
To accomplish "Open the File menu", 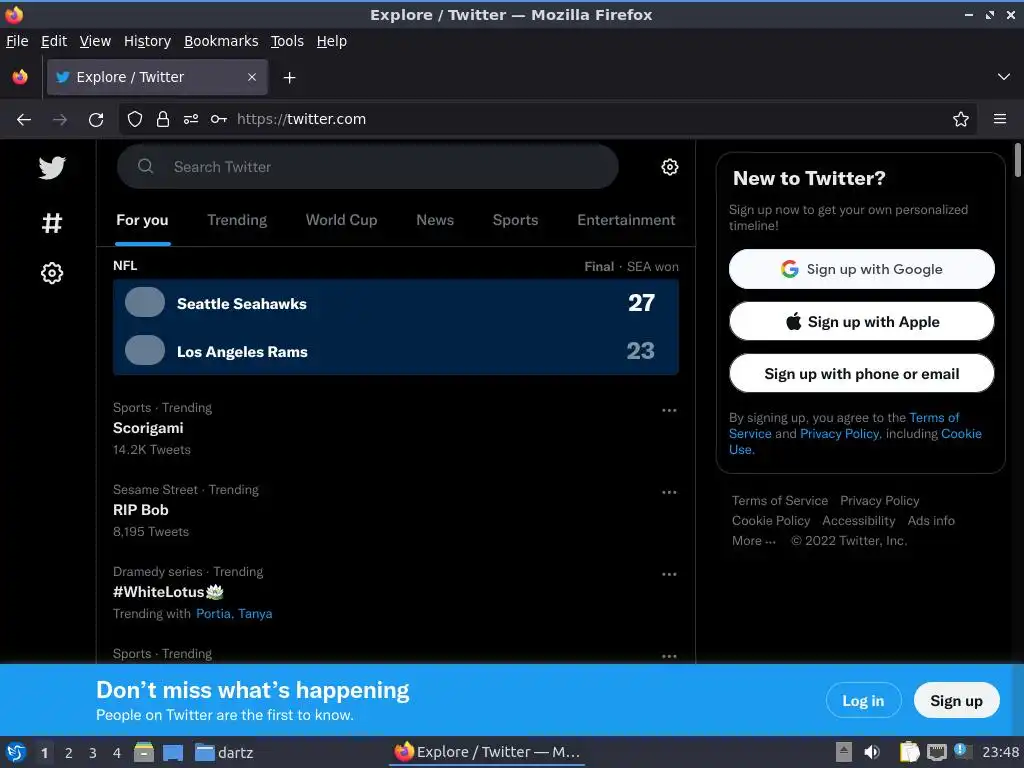I will [x=17, y=41].
